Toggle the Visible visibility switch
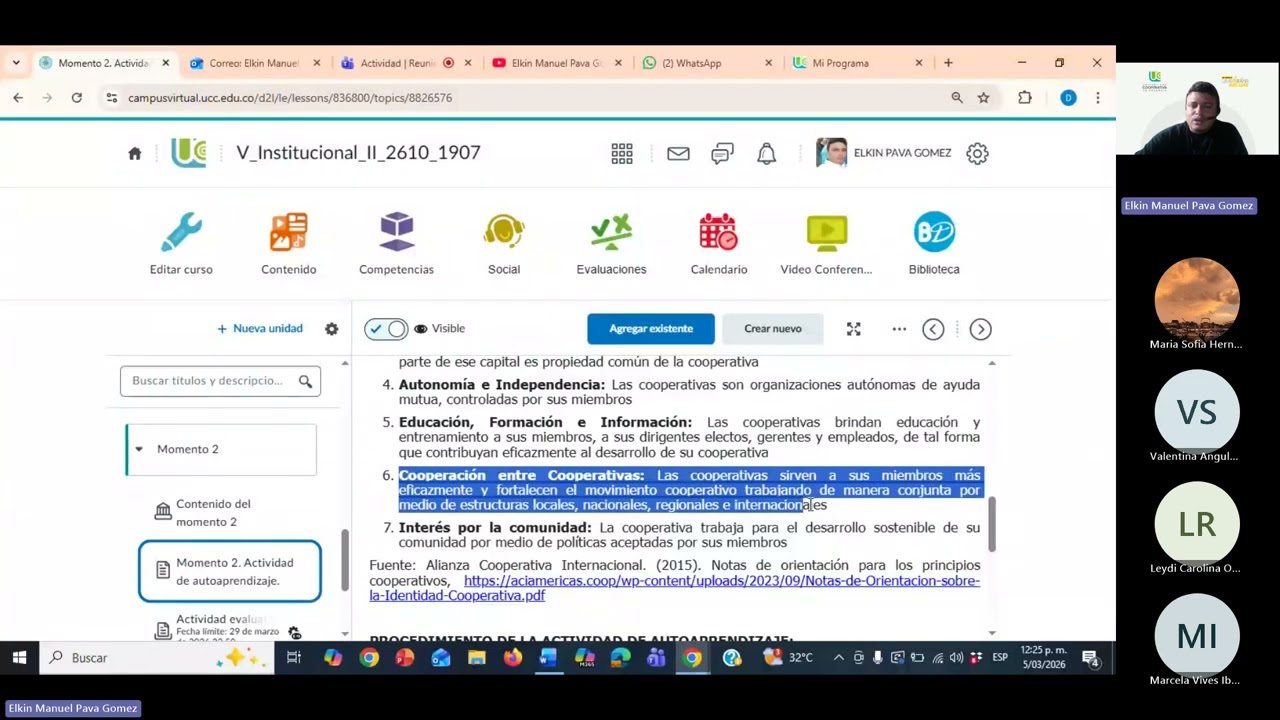1280x720 pixels. pyautogui.click(x=386, y=329)
